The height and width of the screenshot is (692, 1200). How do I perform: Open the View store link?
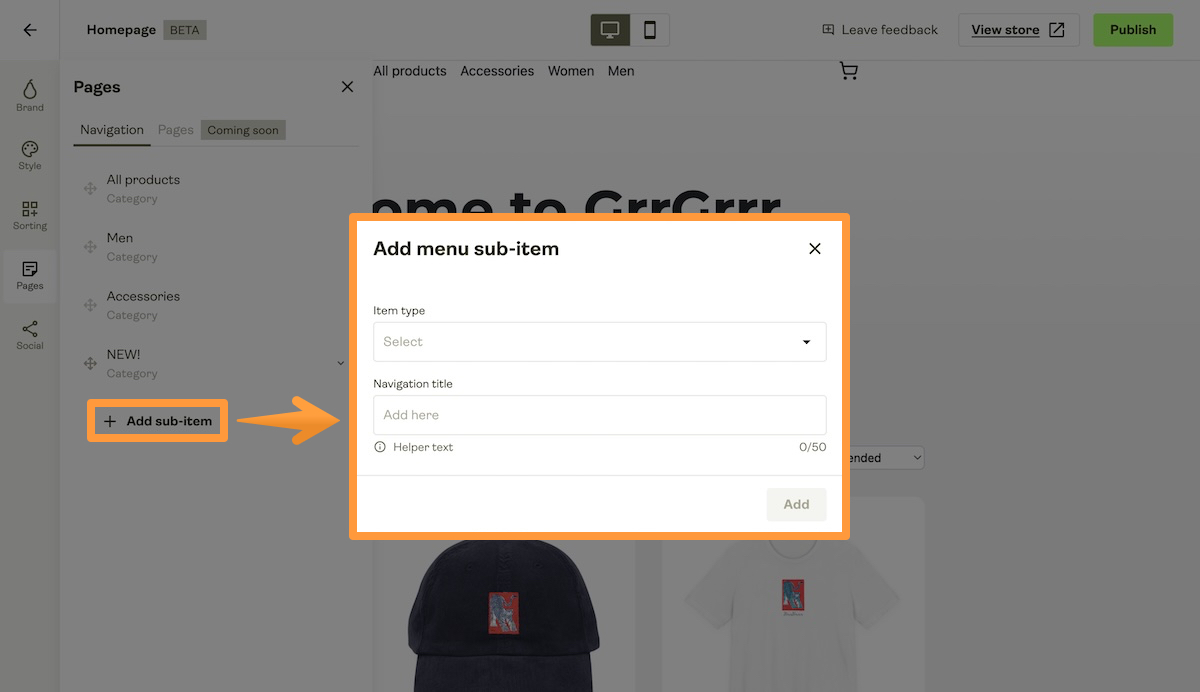[1018, 30]
